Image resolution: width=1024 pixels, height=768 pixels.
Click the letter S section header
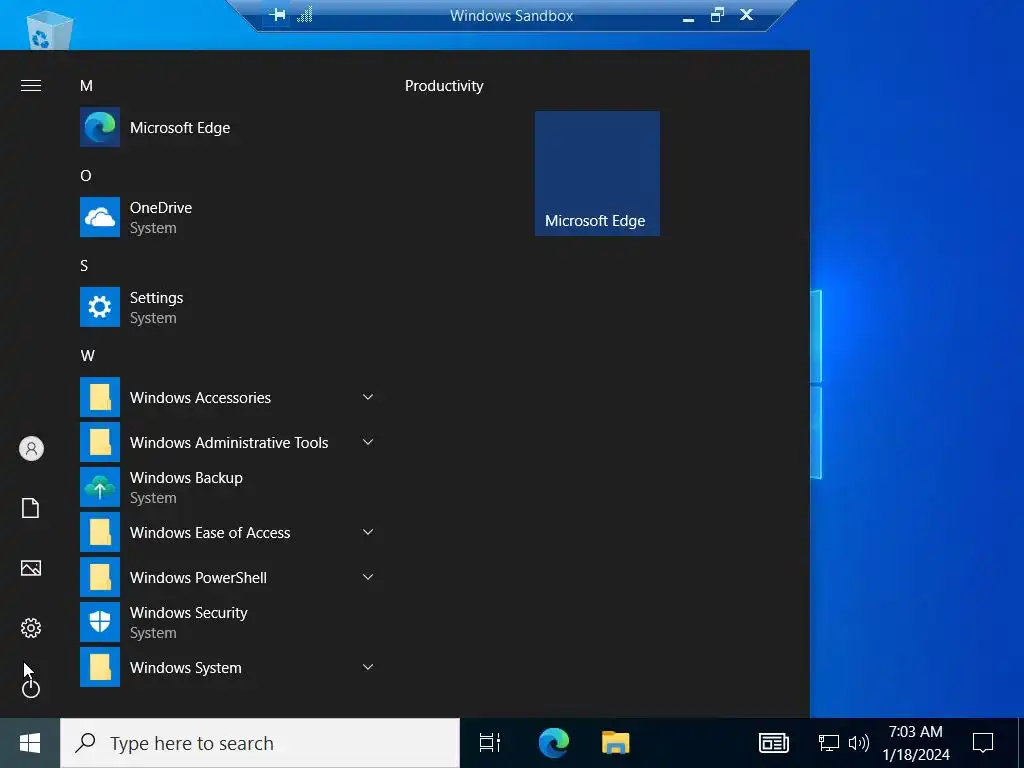[84, 266]
